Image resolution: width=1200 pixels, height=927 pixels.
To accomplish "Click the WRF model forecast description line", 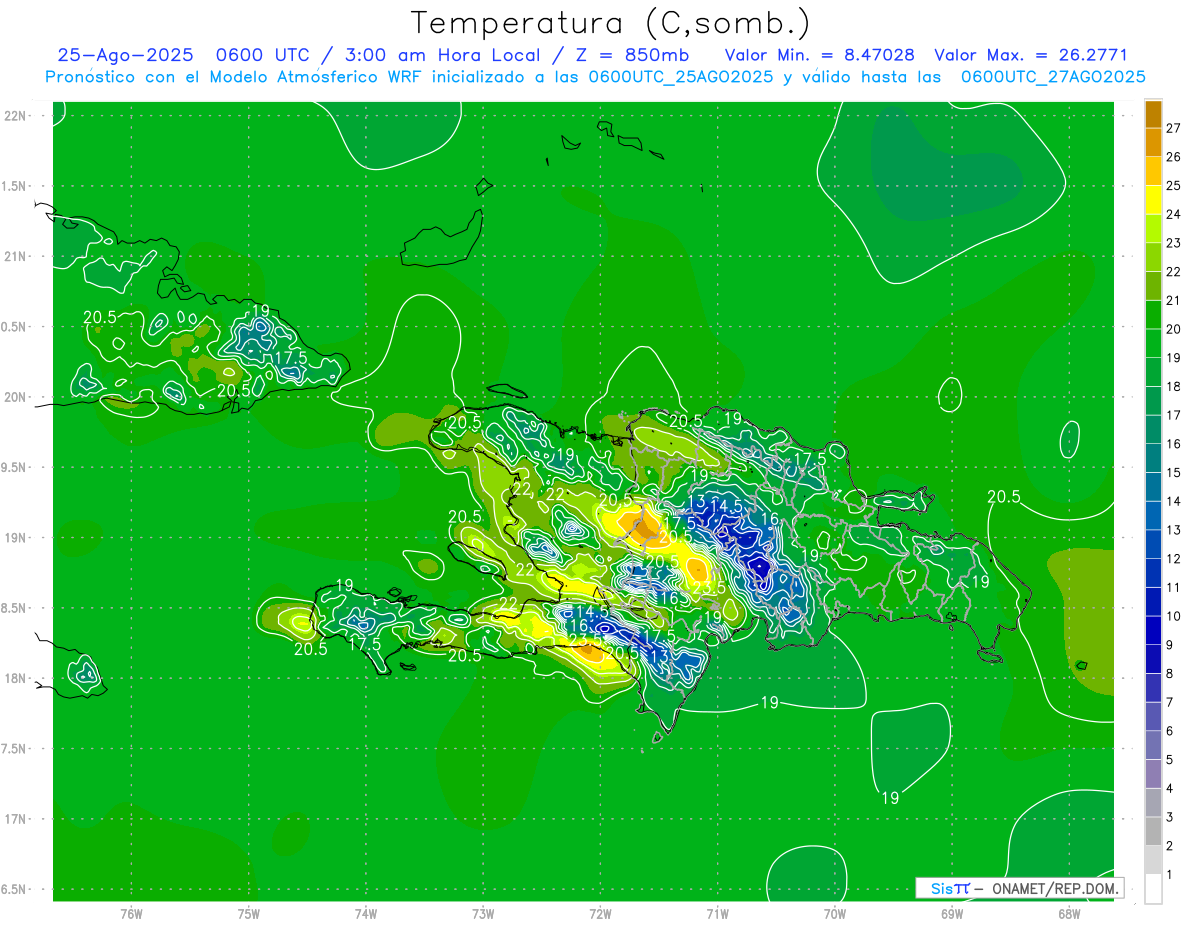I will [x=595, y=77].
